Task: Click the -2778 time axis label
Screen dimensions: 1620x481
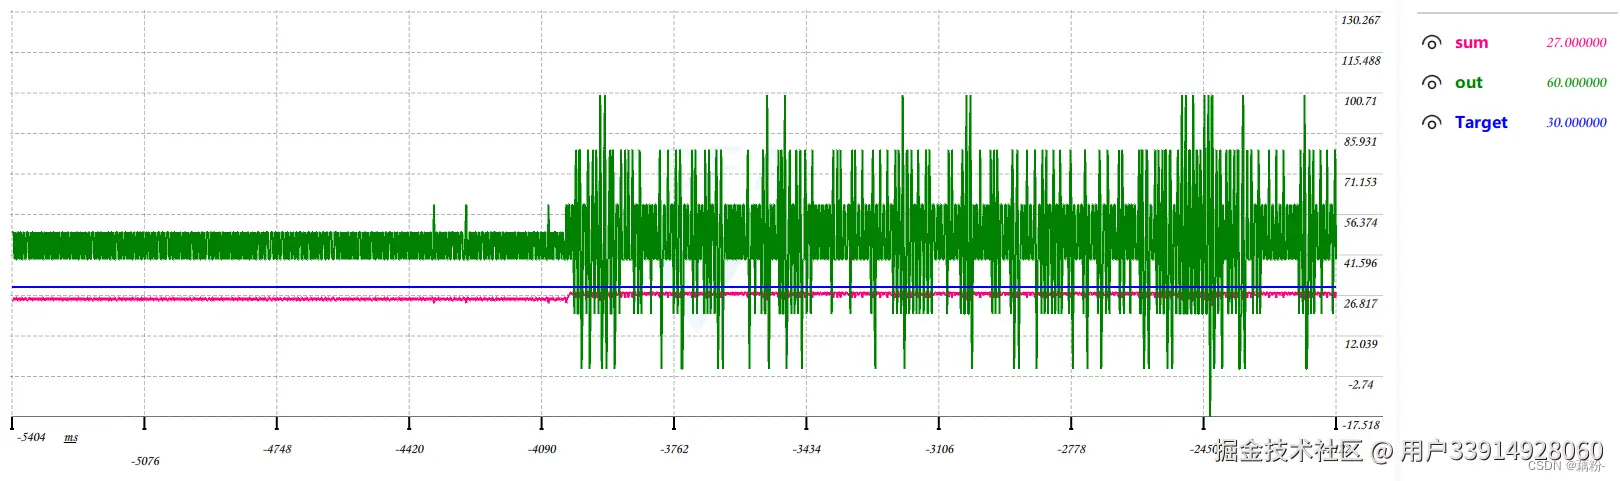Action: 1071,450
